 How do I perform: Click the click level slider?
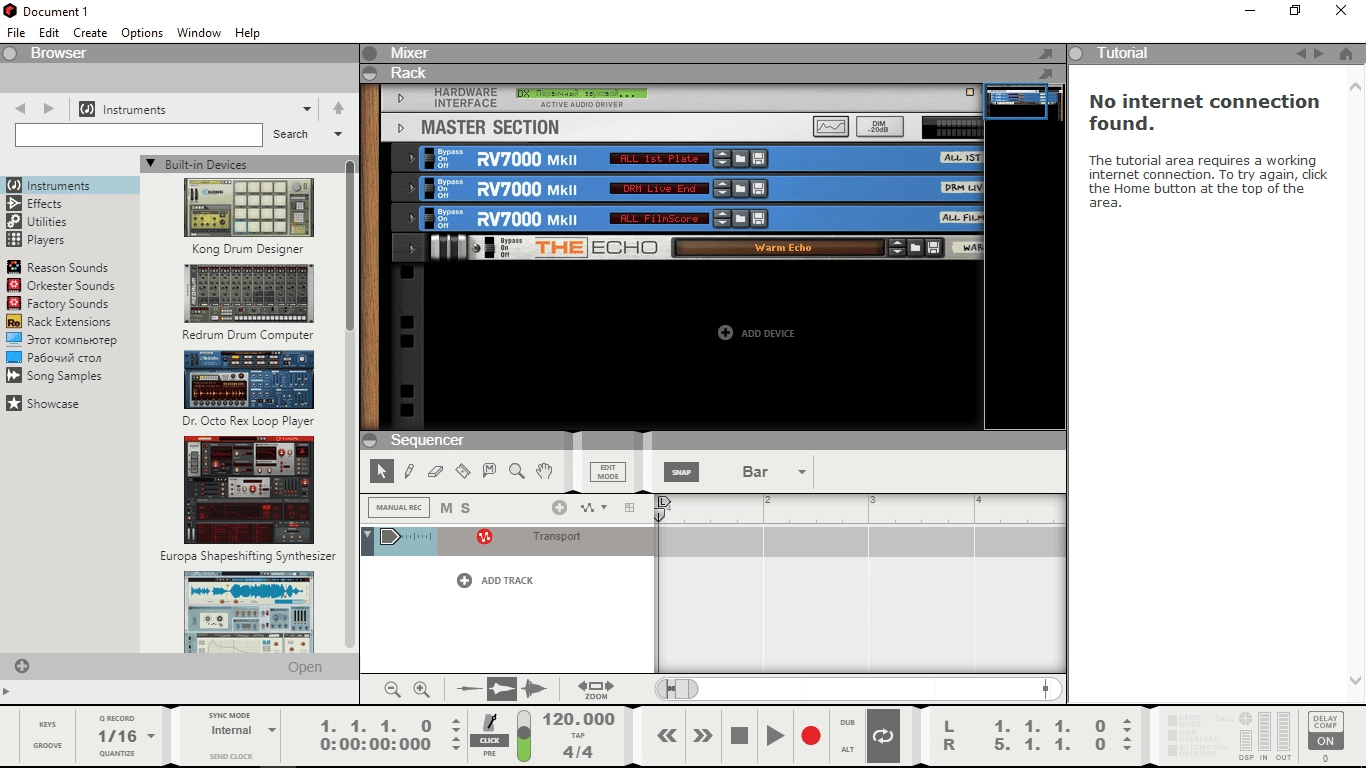(x=524, y=736)
